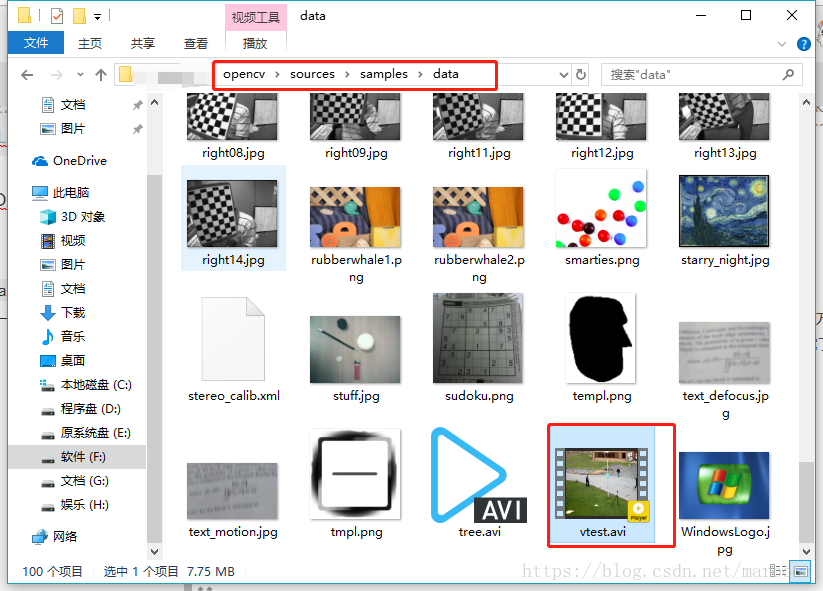Open the 查看 ribbon tab
The width and height of the screenshot is (823, 591).
pos(196,43)
